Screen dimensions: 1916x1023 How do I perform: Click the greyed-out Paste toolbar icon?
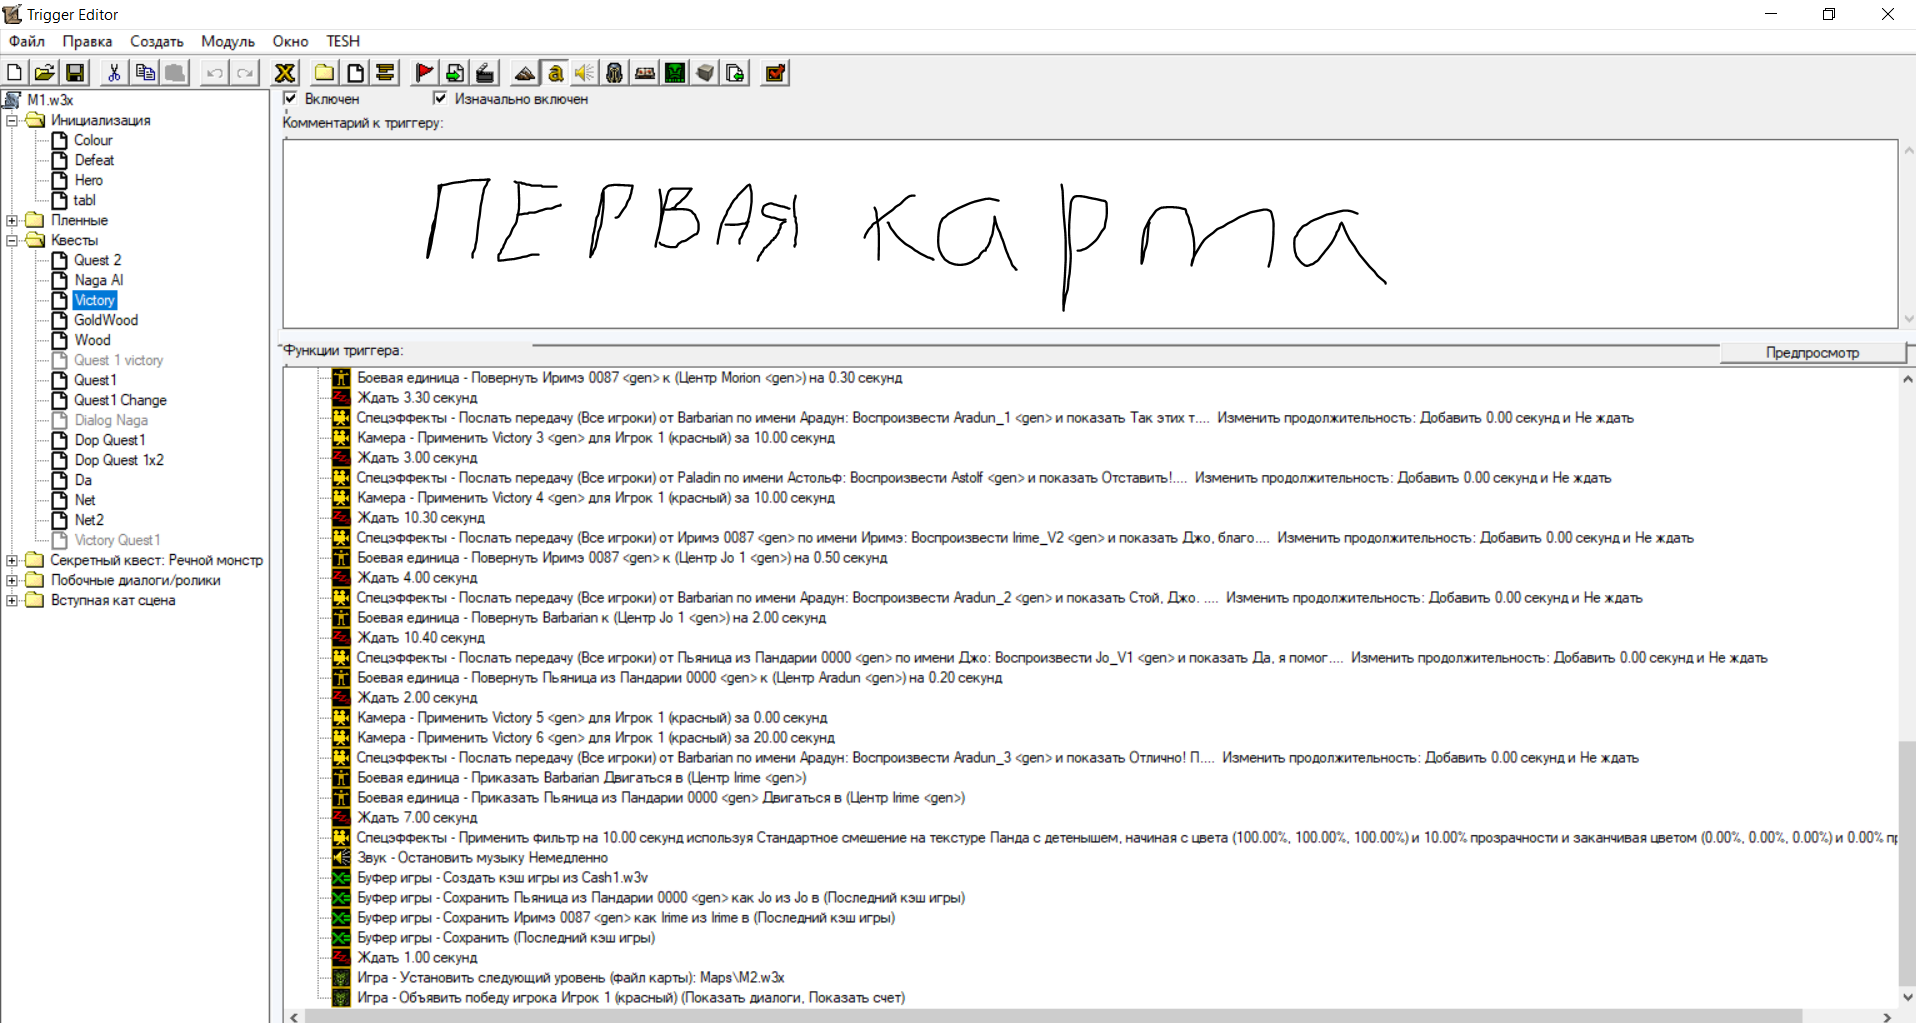pos(175,73)
